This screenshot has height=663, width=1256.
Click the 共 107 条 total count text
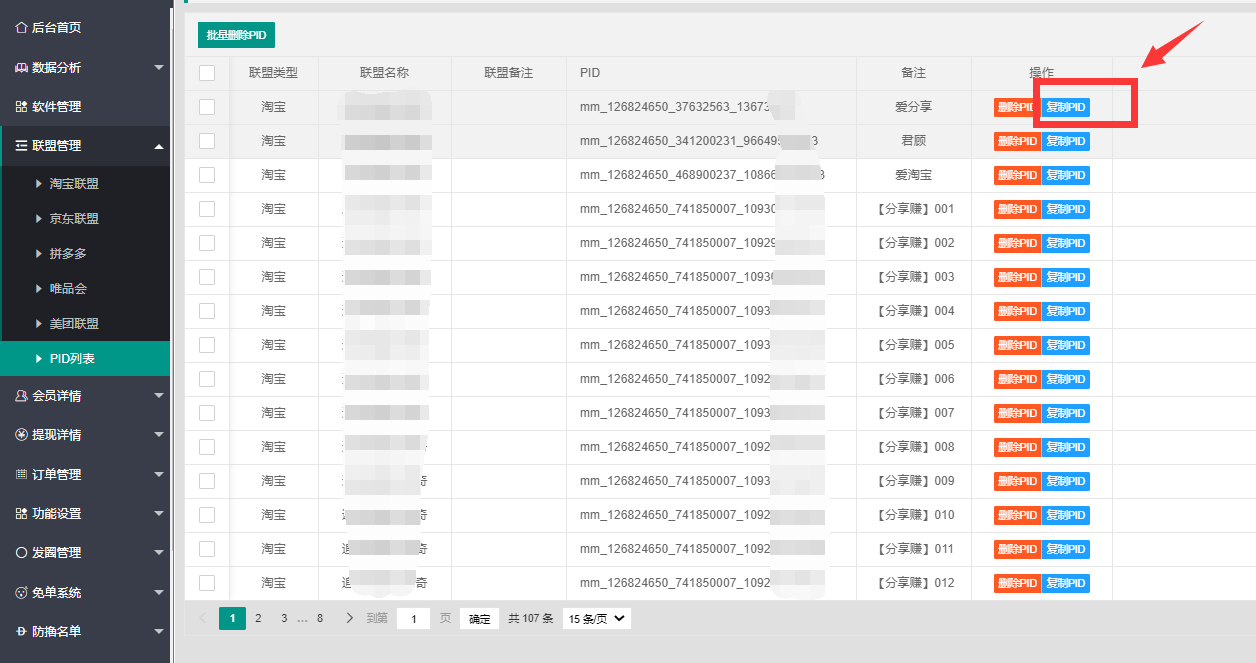[530, 619]
